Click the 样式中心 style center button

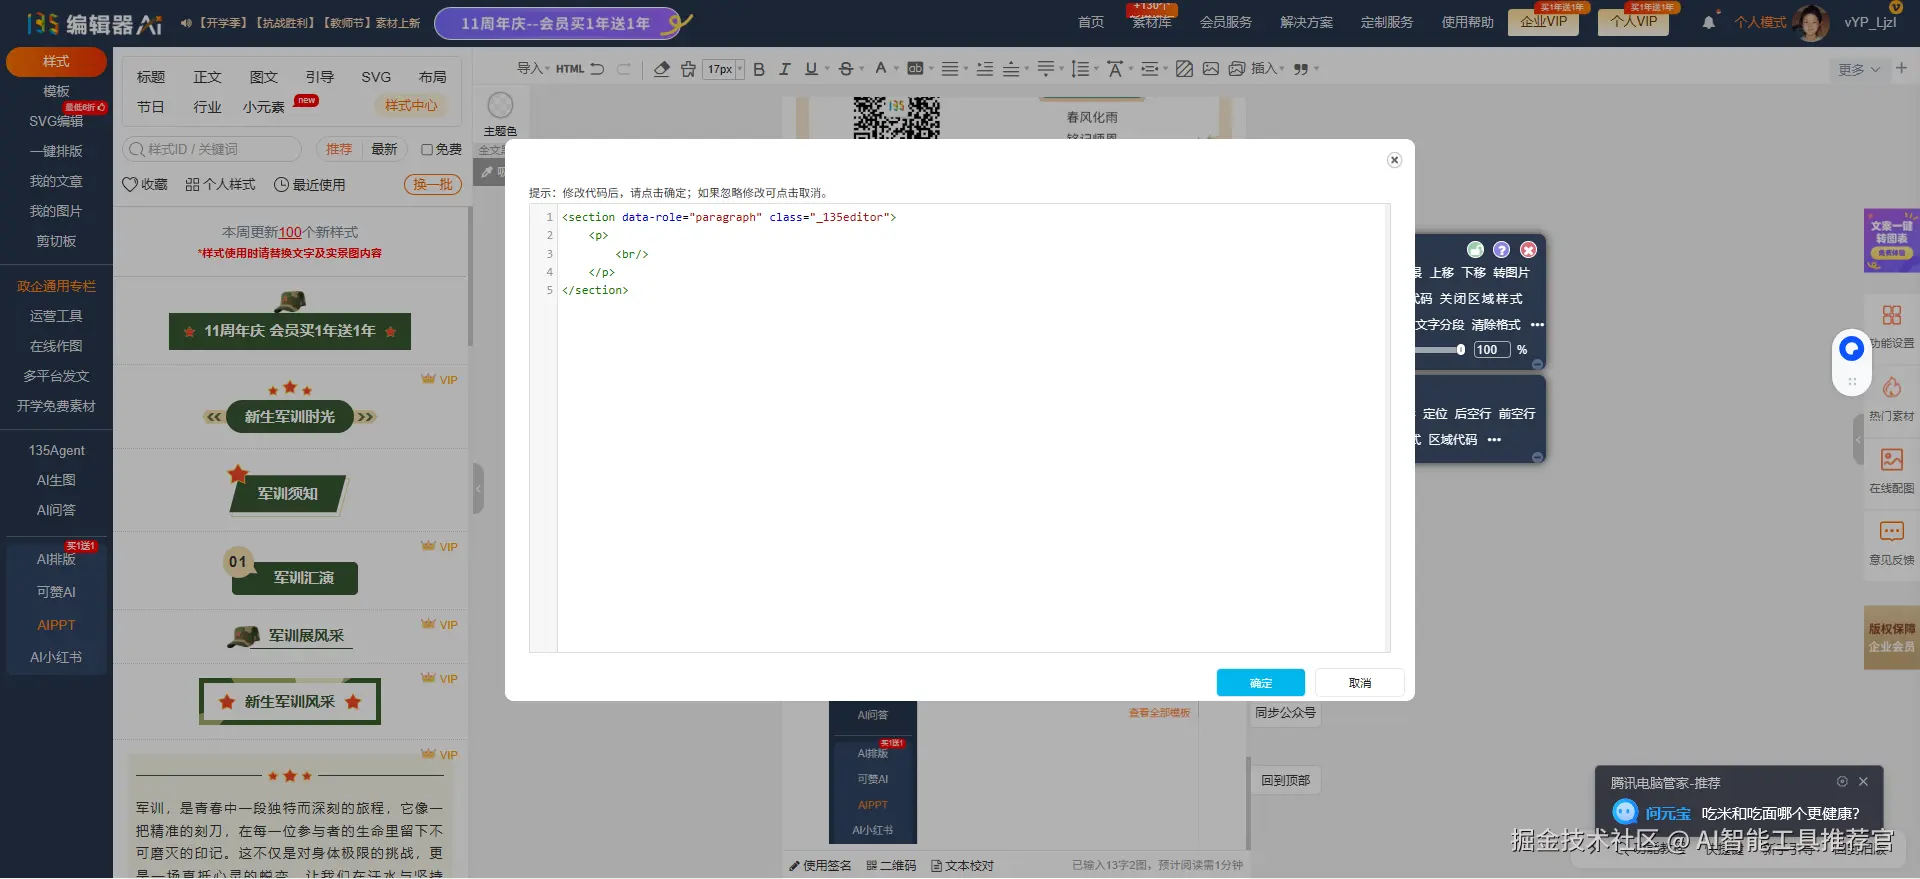[x=411, y=105]
